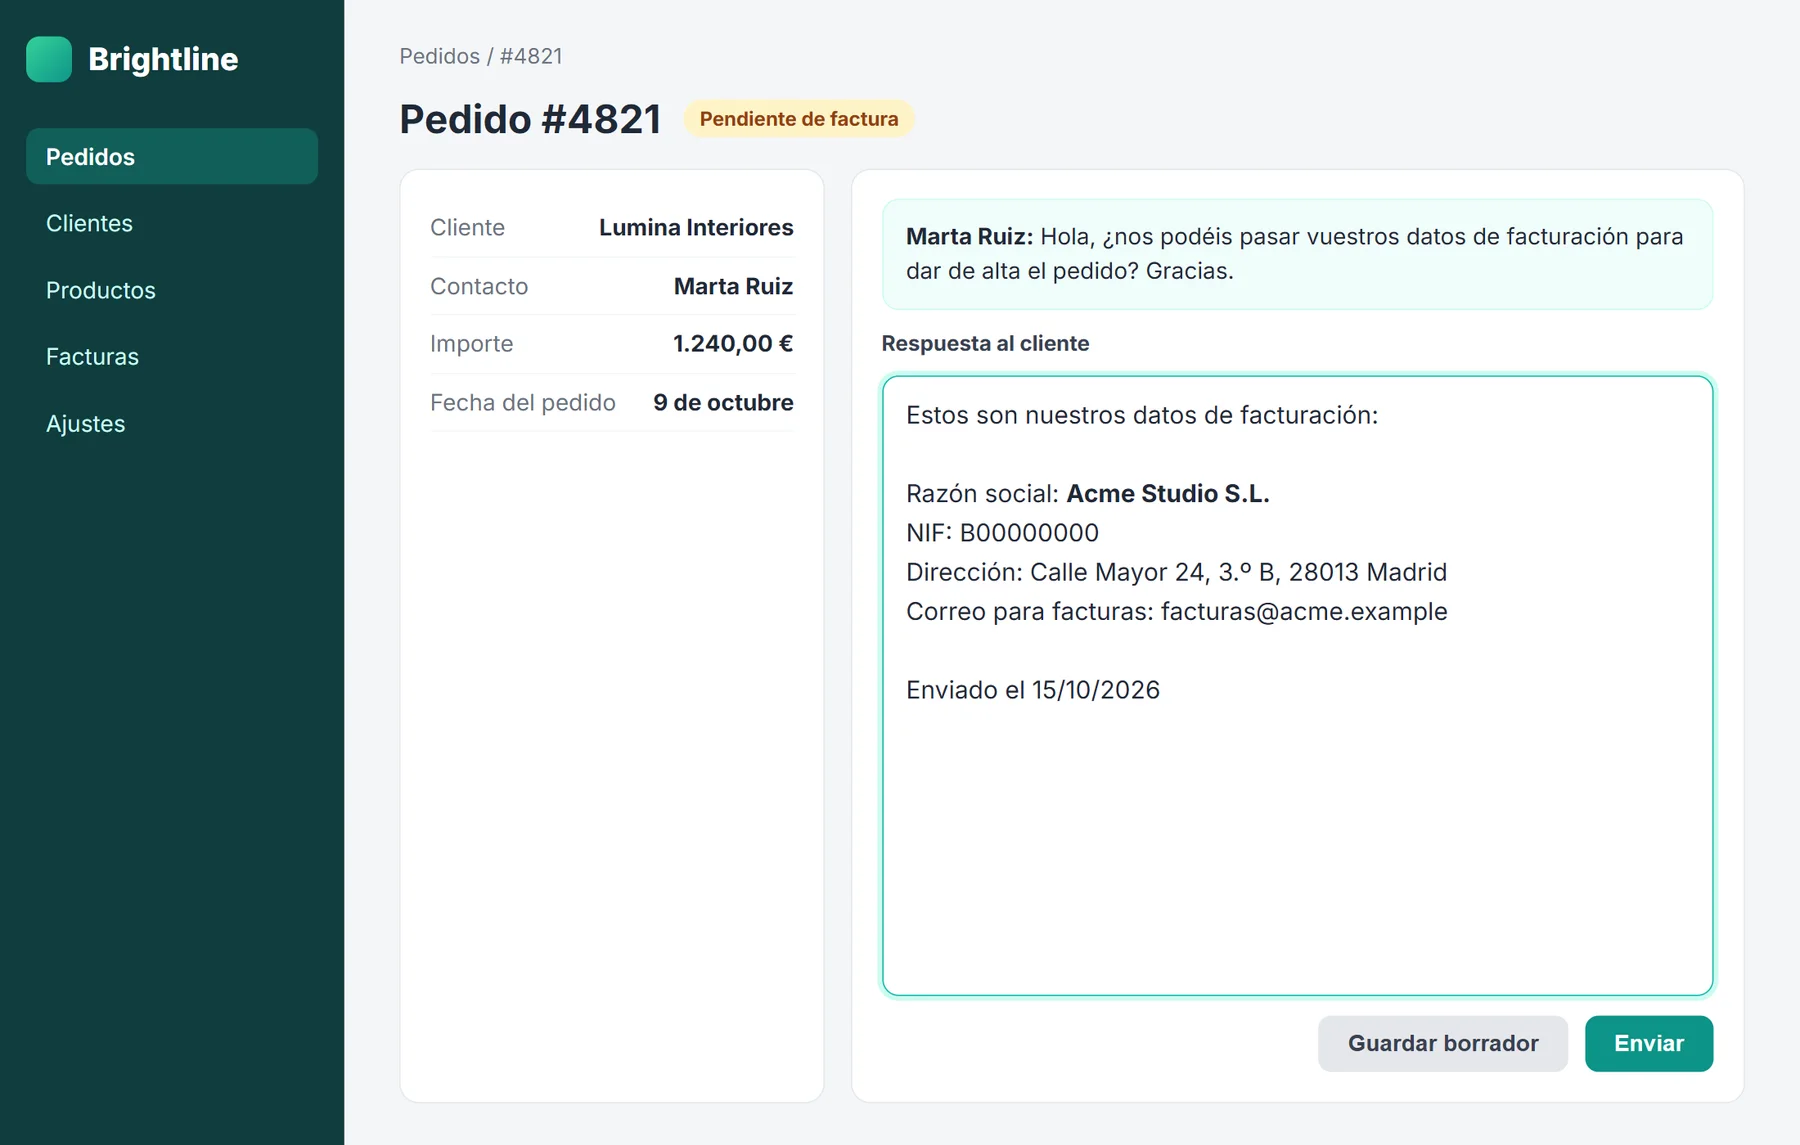The width and height of the screenshot is (1800, 1145).
Task: Click the Dirección Calle Mayor 24 line
Action: tap(1176, 572)
